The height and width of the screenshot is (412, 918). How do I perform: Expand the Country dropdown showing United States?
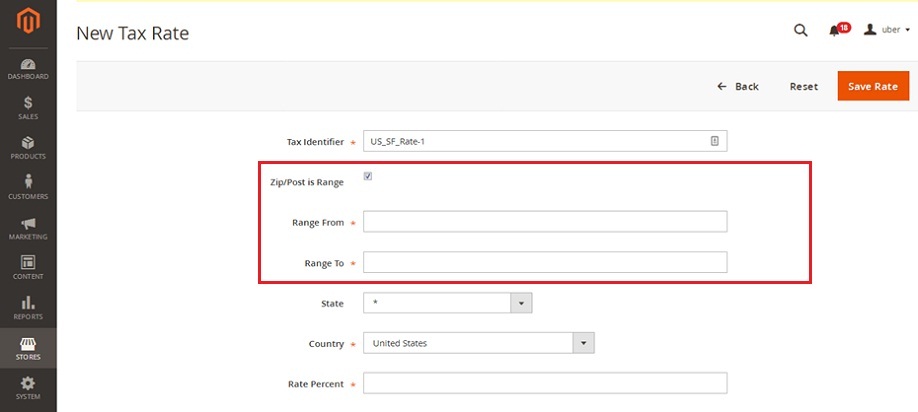(478, 343)
